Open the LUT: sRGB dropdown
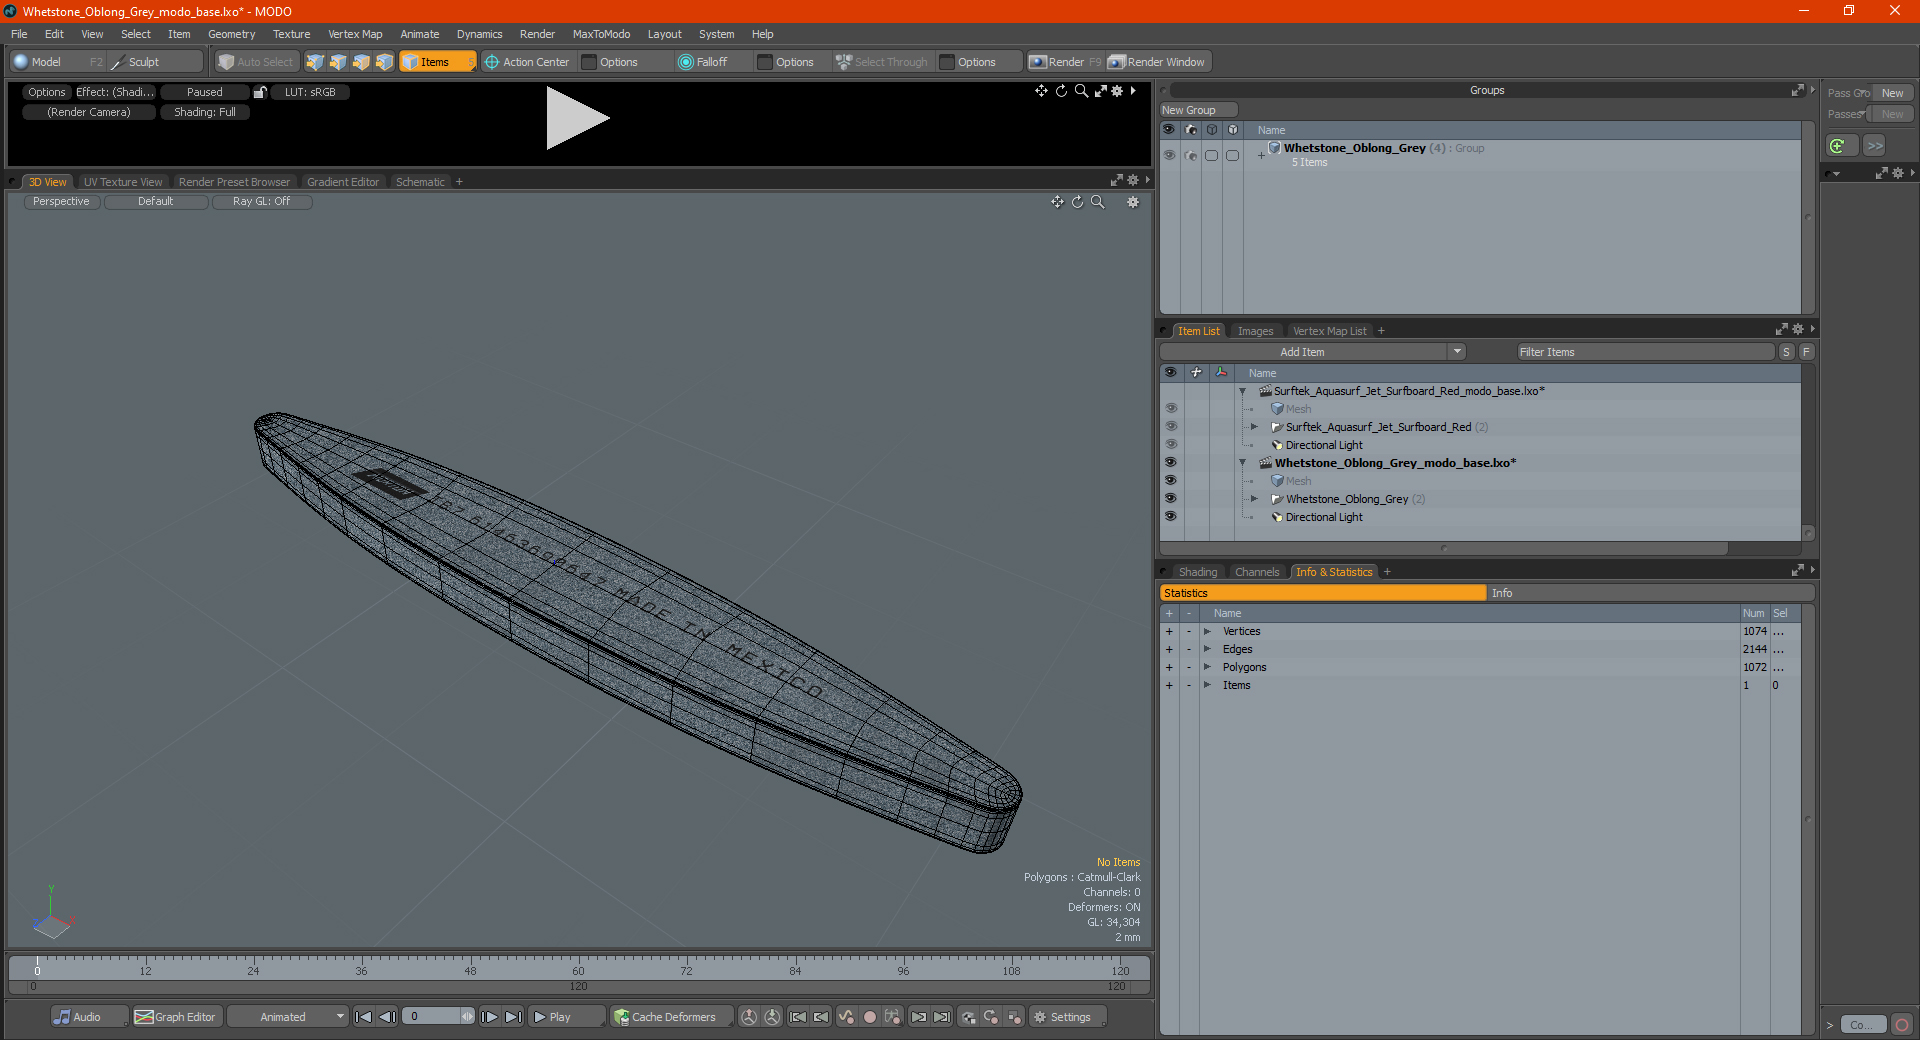This screenshot has width=1920, height=1040. 310,92
